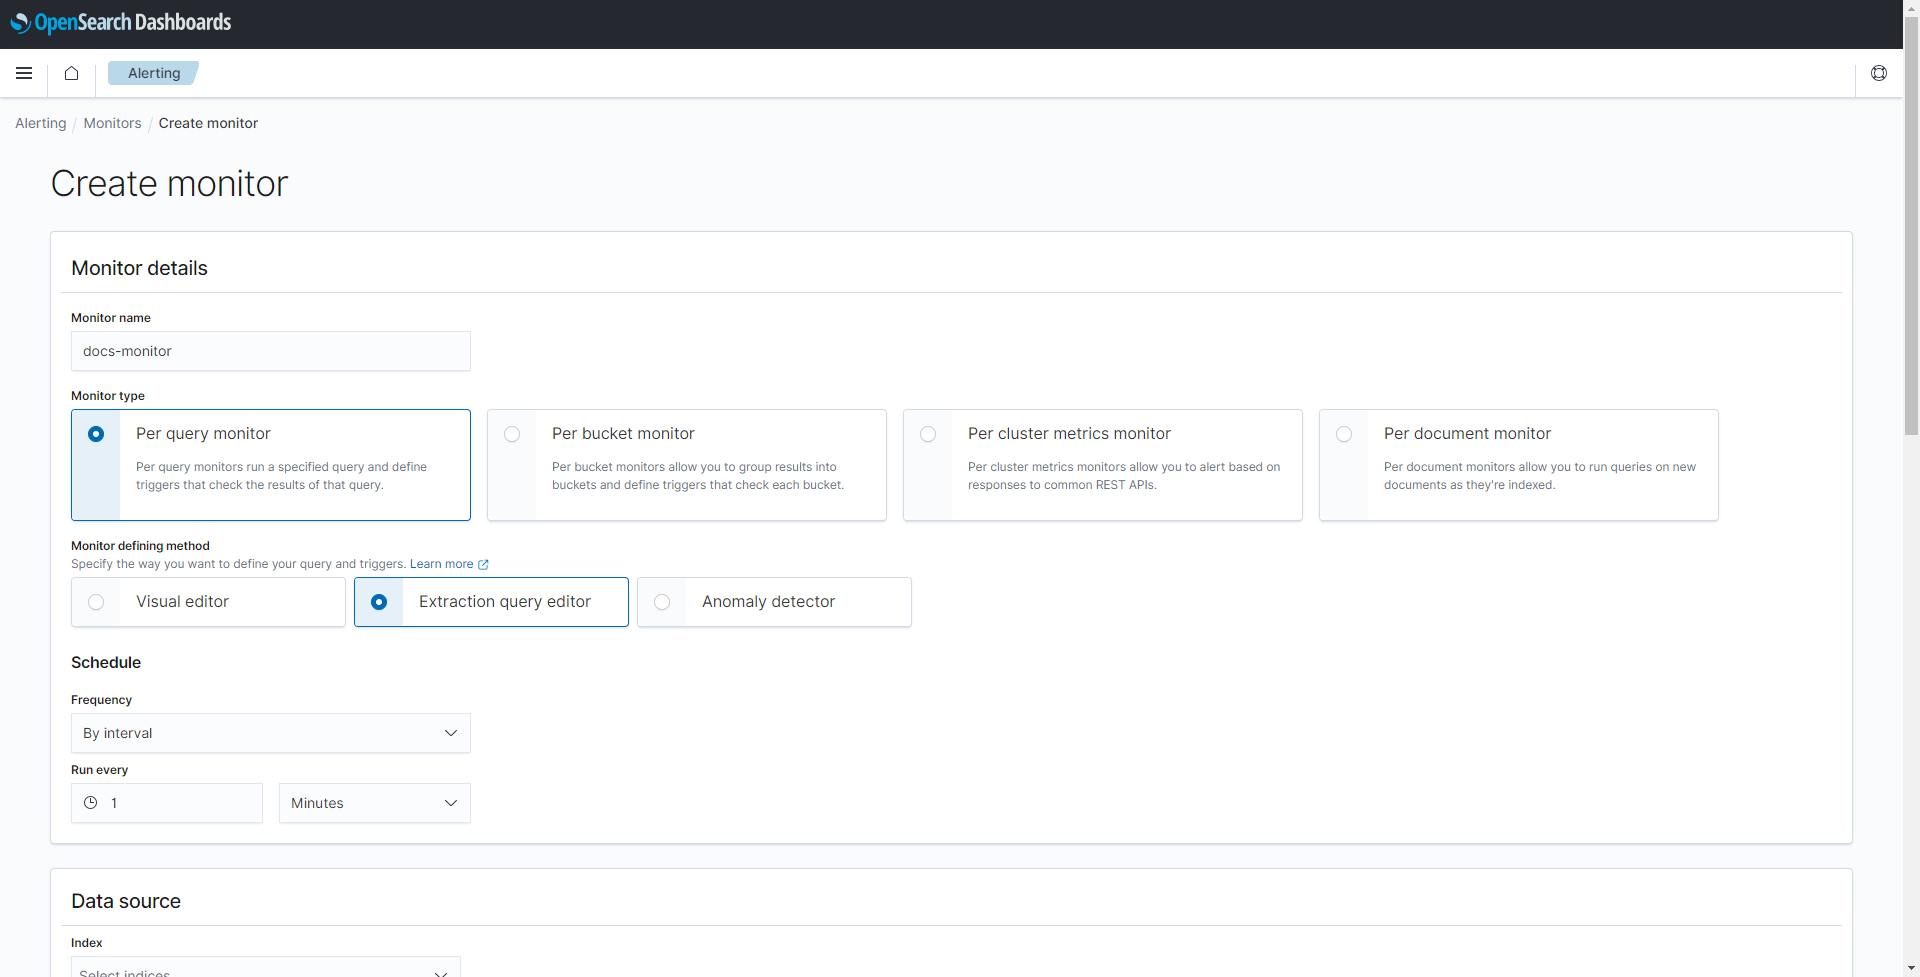Select Per document monitor radio
The image size is (1920, 977).
(1344, 434)
